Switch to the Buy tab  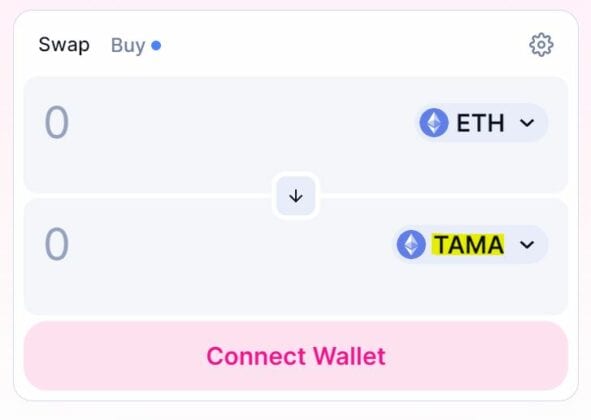(128, 46)
